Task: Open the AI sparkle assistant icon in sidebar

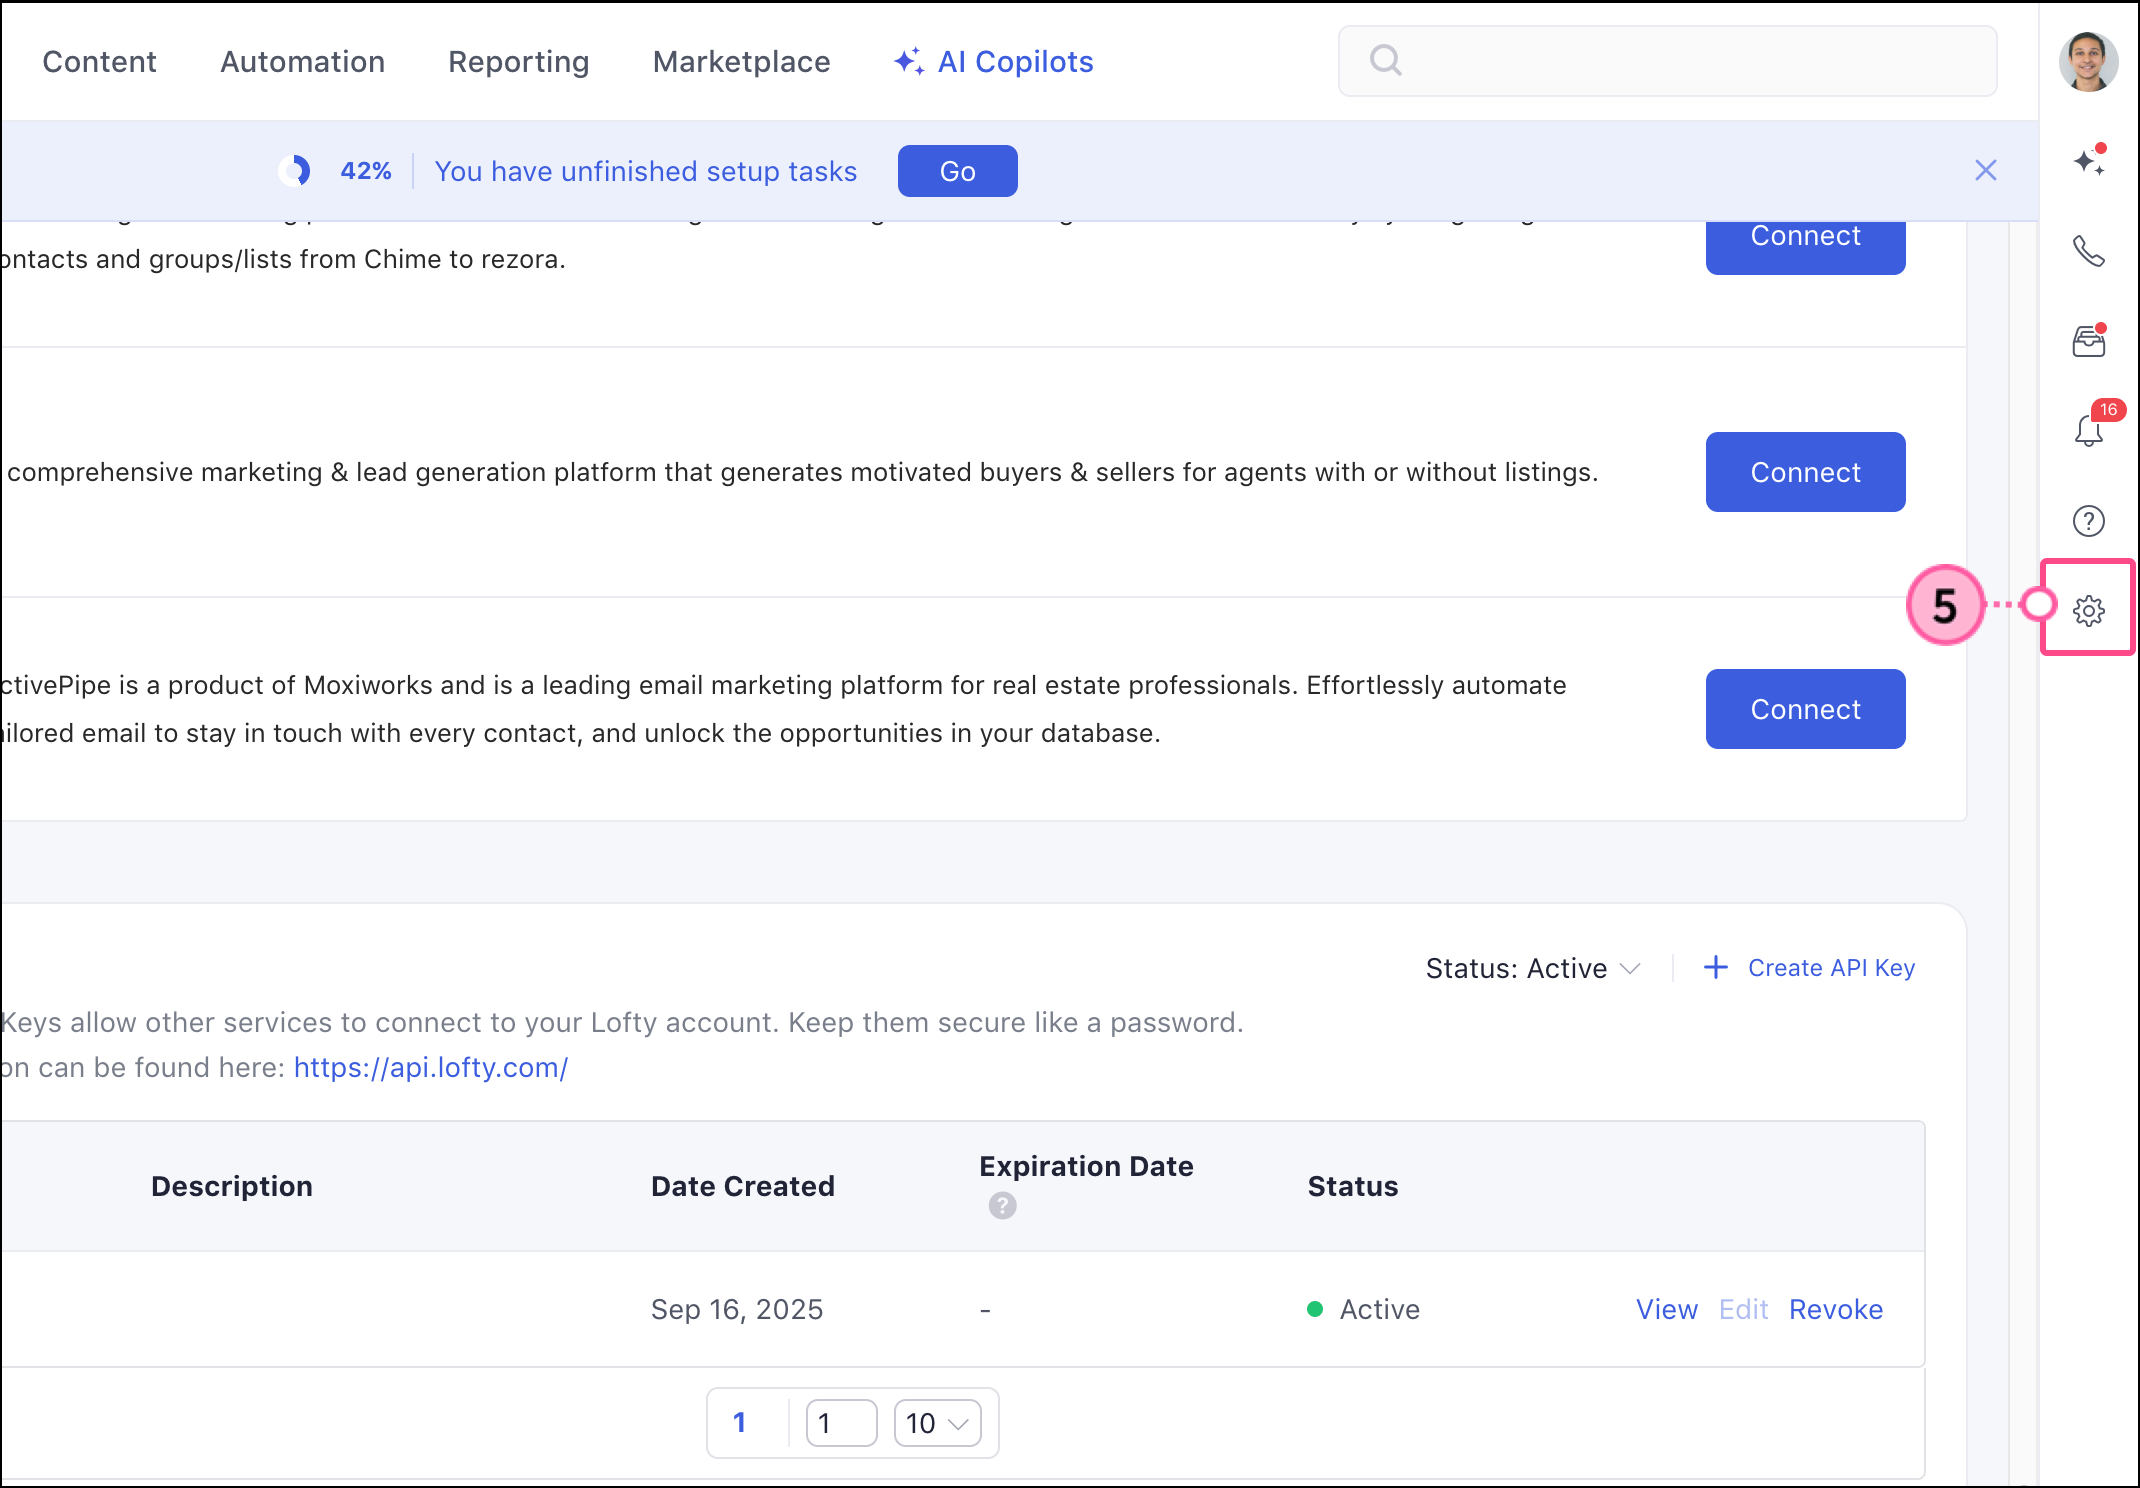Action: coord(2088,161)
